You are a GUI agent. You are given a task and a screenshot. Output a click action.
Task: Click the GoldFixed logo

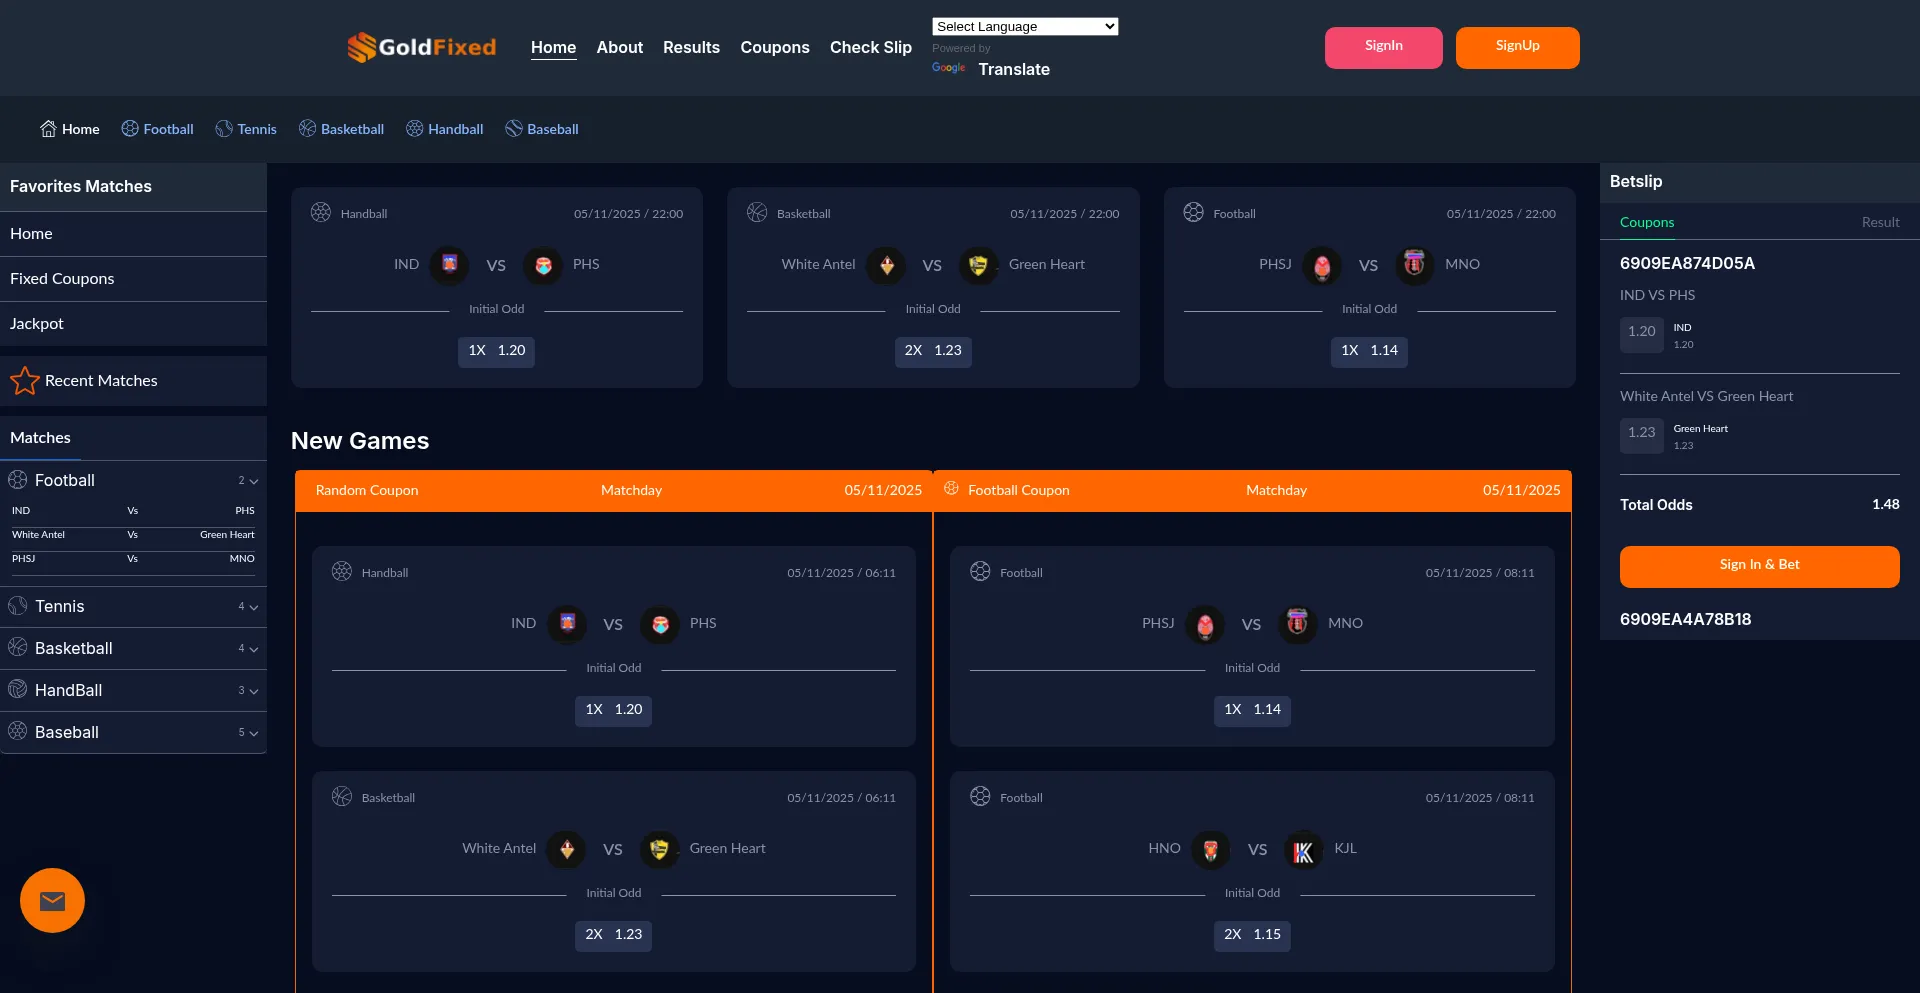click(x=421, y=47)
